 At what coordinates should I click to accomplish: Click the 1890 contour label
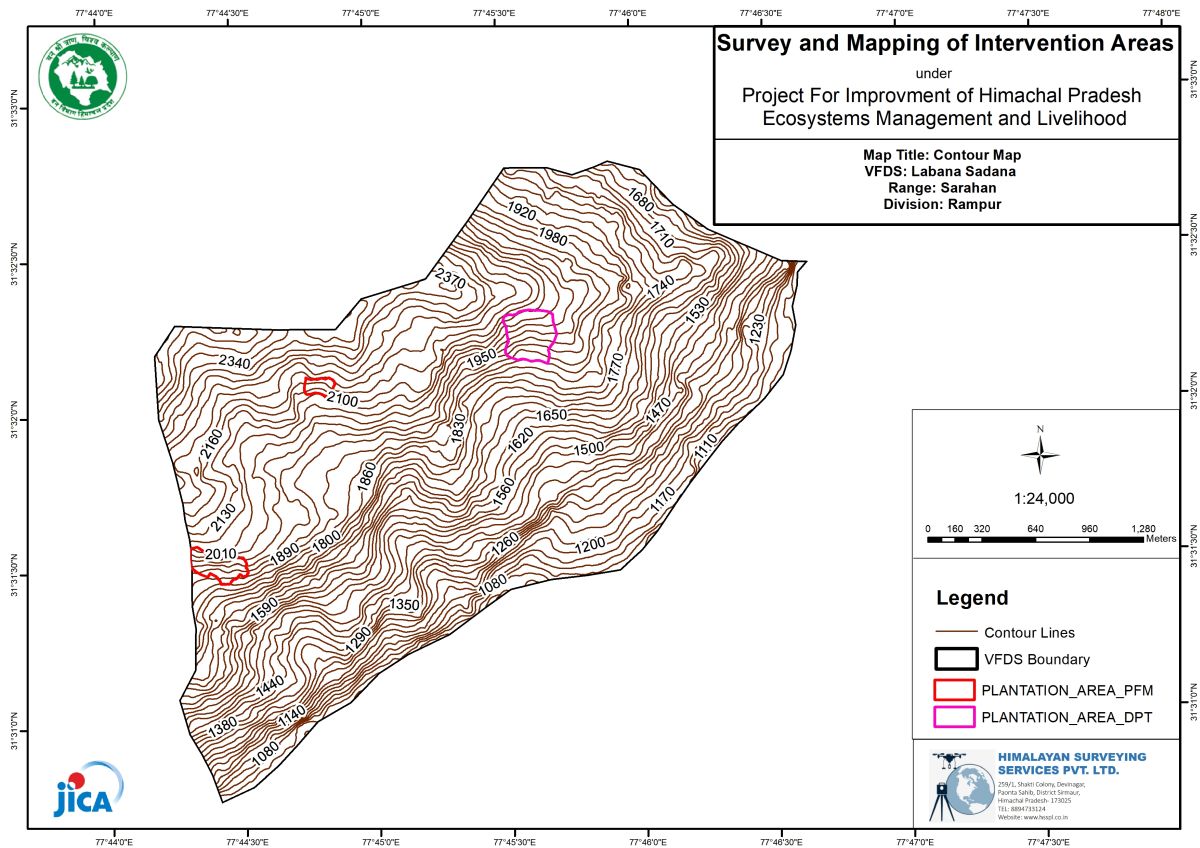[x=285, y=553]
